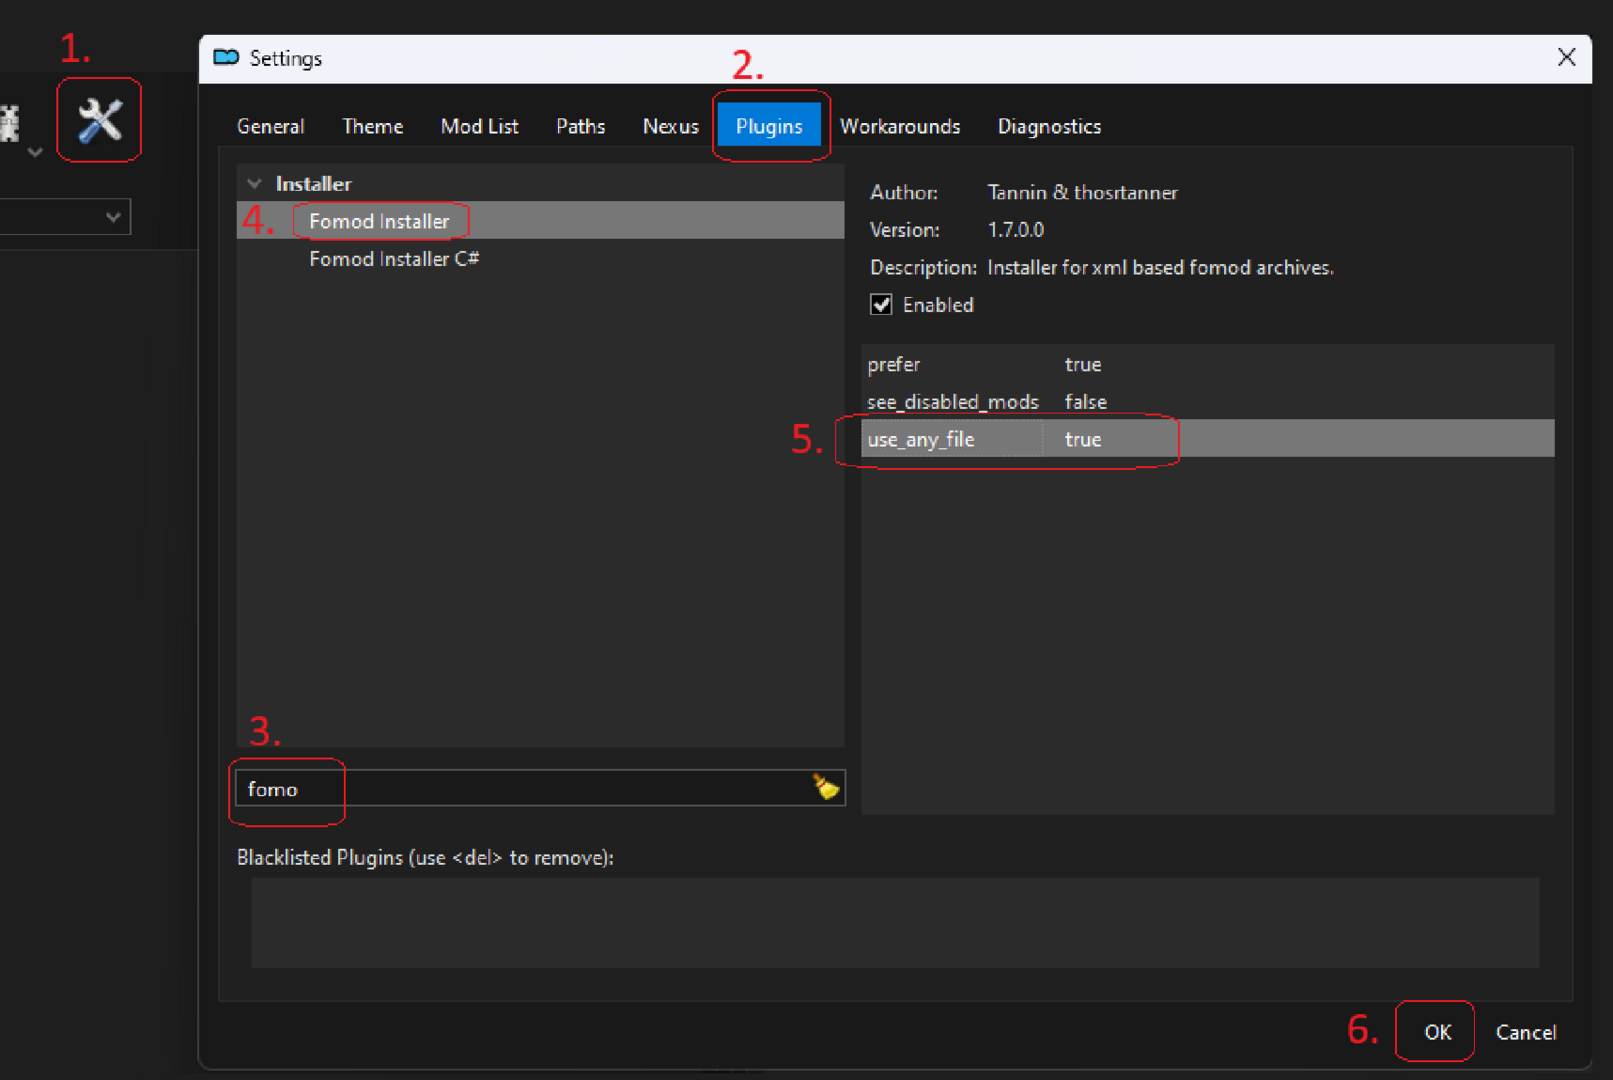Viewport: 1613px width, 1080px height.
Task: Close the Settings dialog
Action: [x=1566, y=58]
